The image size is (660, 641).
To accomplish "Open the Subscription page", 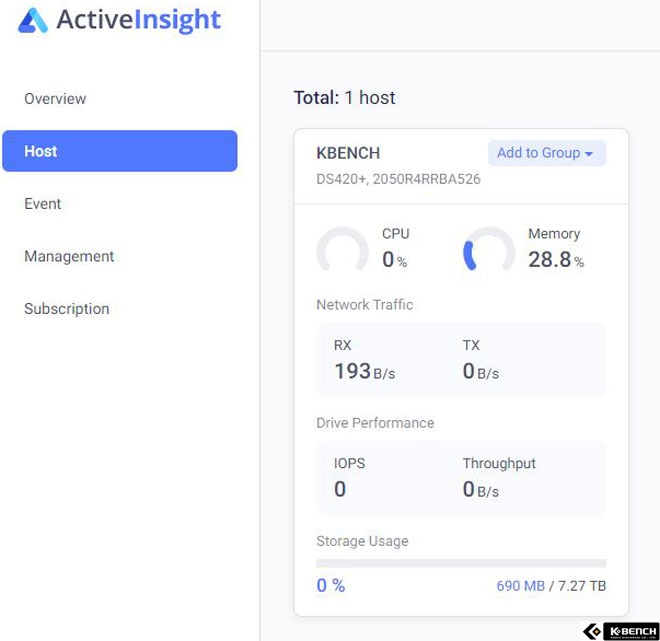I will pyautogui.click(x=67, y=309).
